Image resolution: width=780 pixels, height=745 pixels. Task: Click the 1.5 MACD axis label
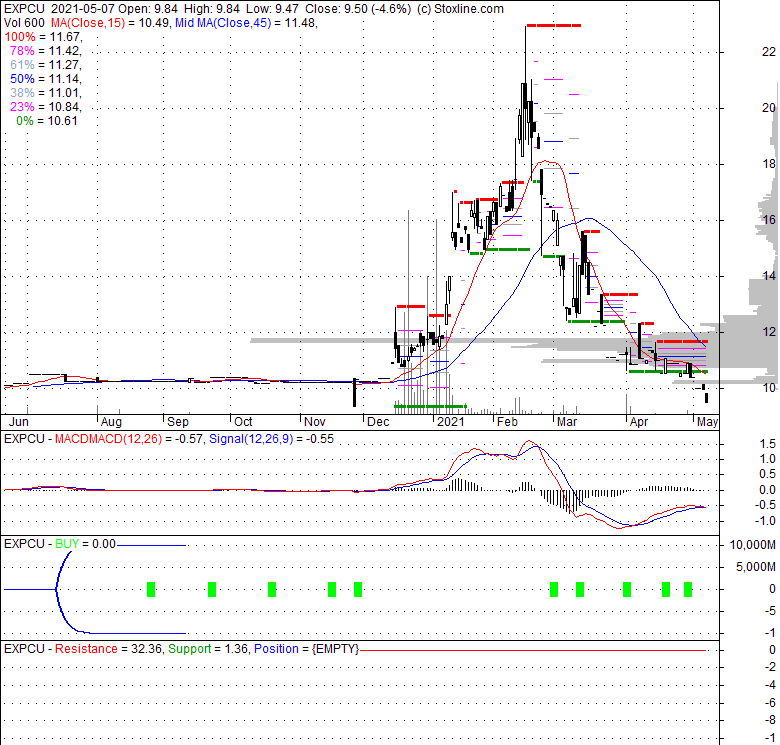click(x=768, y=444)
